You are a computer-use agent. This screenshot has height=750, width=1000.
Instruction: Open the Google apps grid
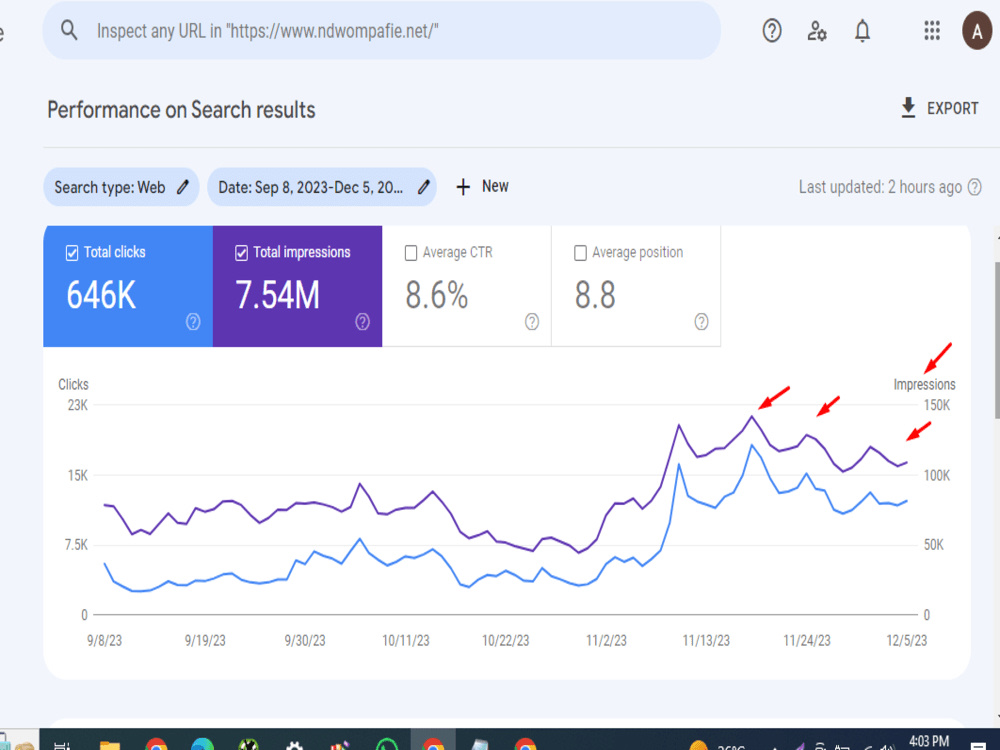click(932, 31)
